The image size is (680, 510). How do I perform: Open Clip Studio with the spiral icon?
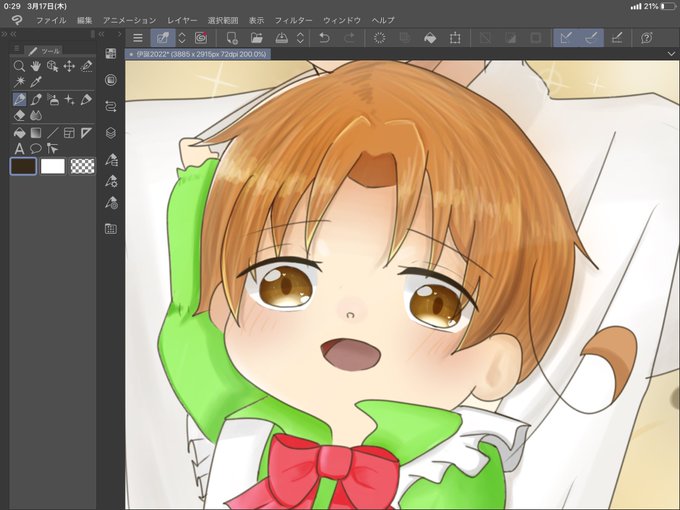[x=201, y=38]
